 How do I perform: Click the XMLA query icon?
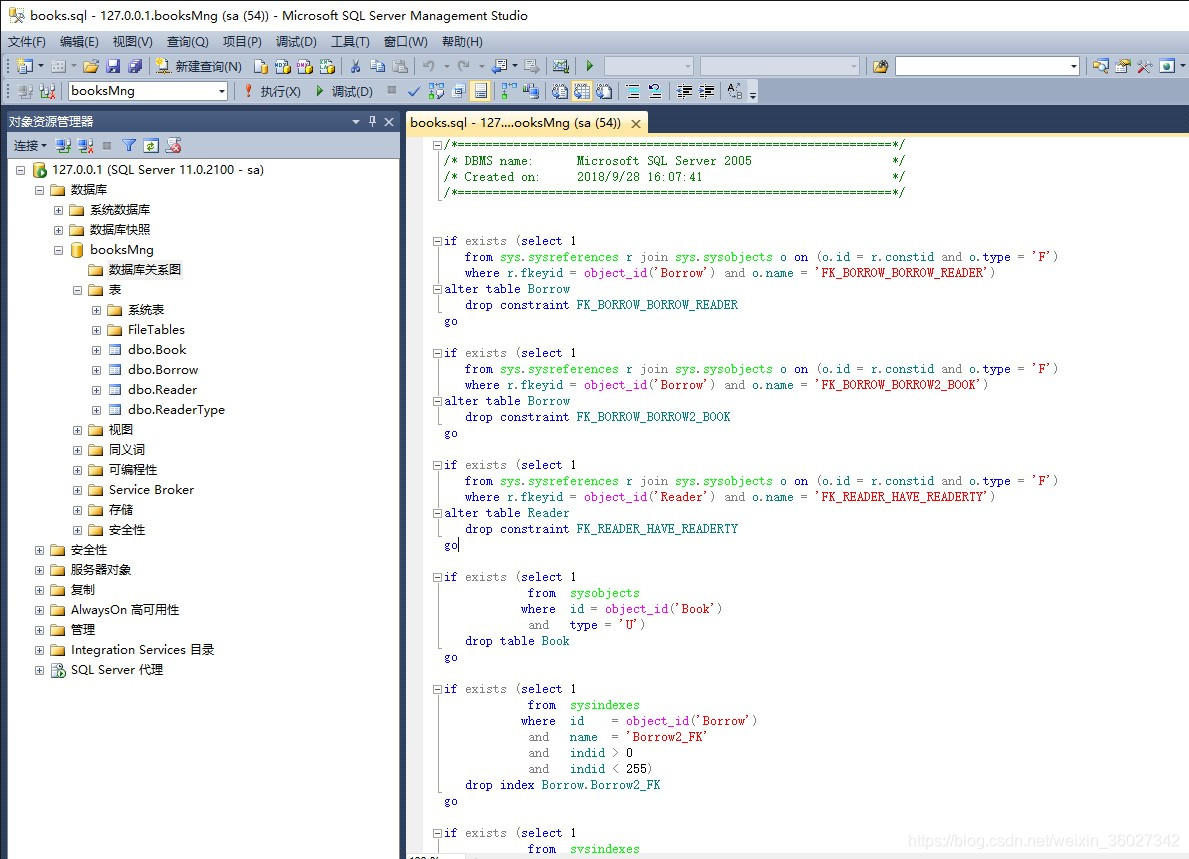(327, 67)
